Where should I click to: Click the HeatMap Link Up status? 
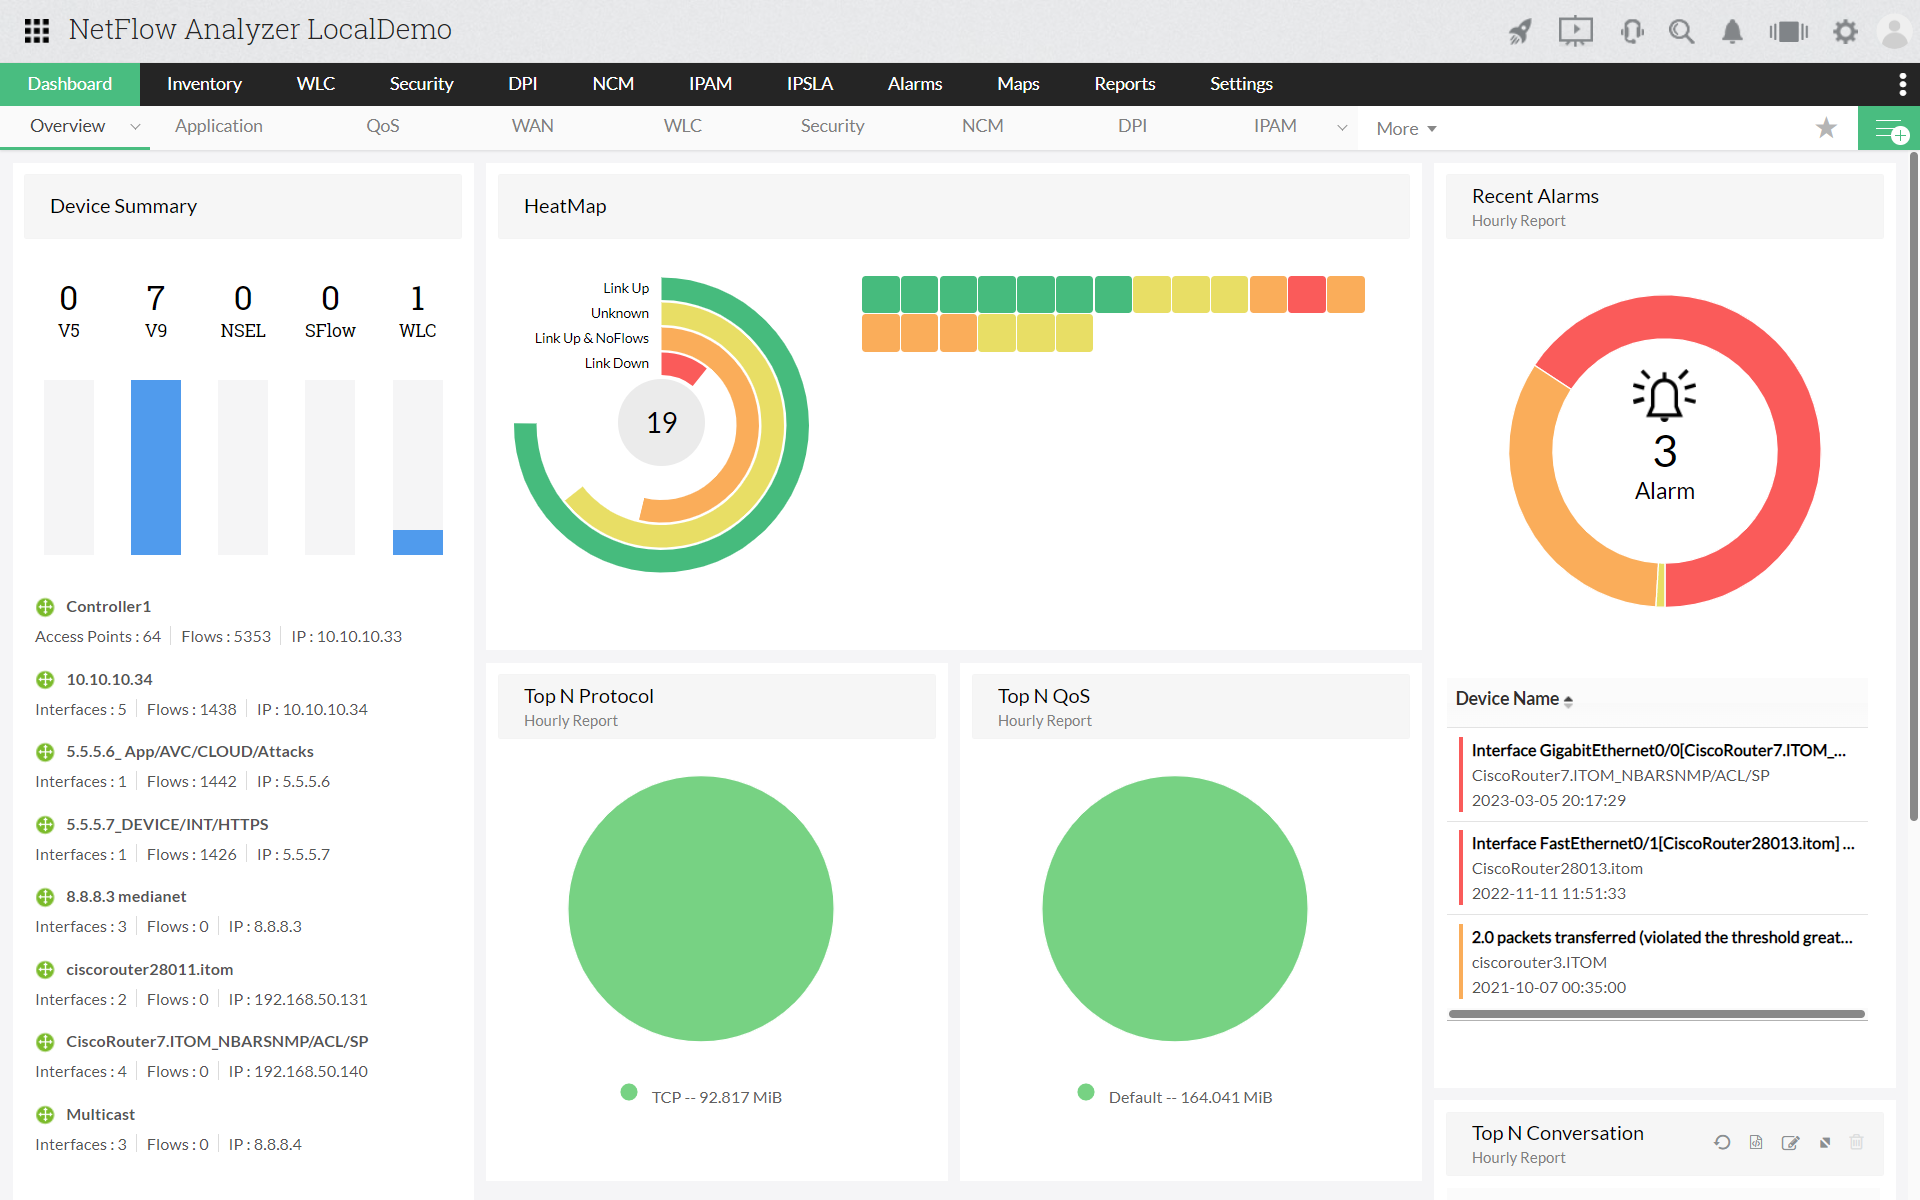click(x=625, y=286)
